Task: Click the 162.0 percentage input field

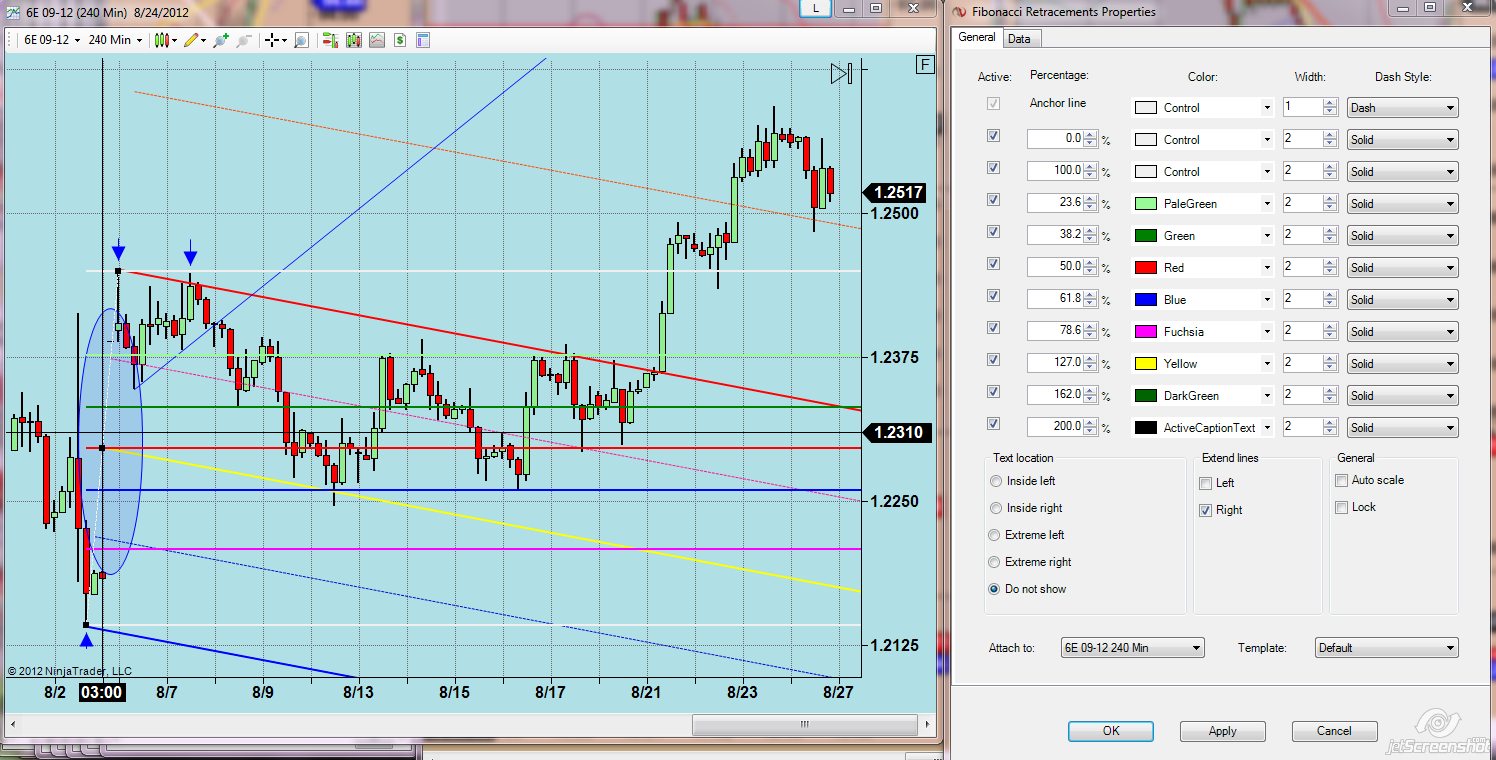Action: pyautogui.click(x=1056, y=395)
